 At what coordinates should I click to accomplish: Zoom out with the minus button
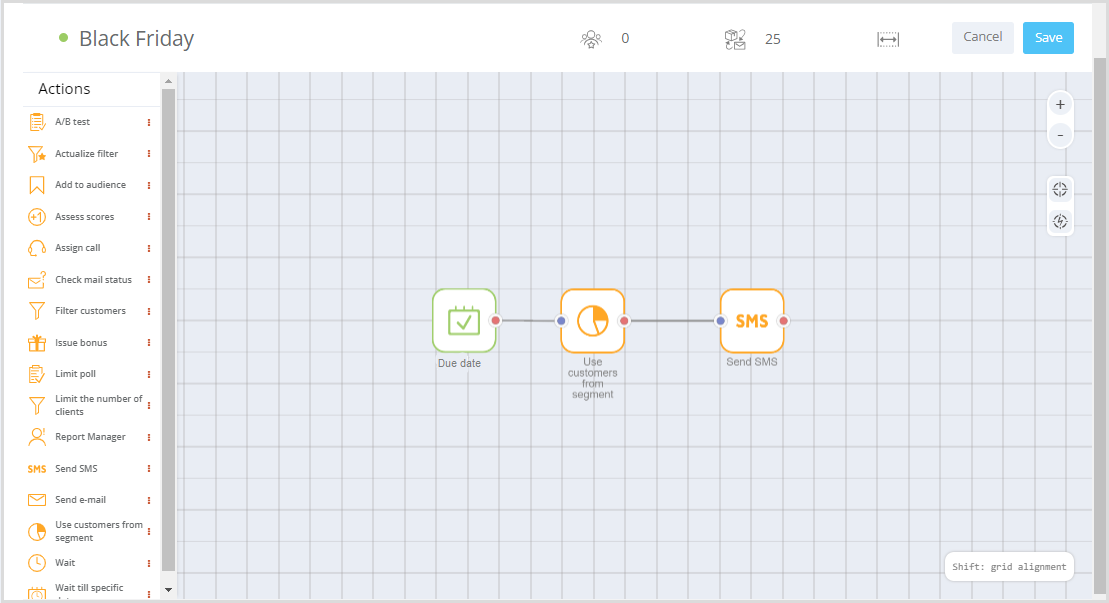point(1060,134)
